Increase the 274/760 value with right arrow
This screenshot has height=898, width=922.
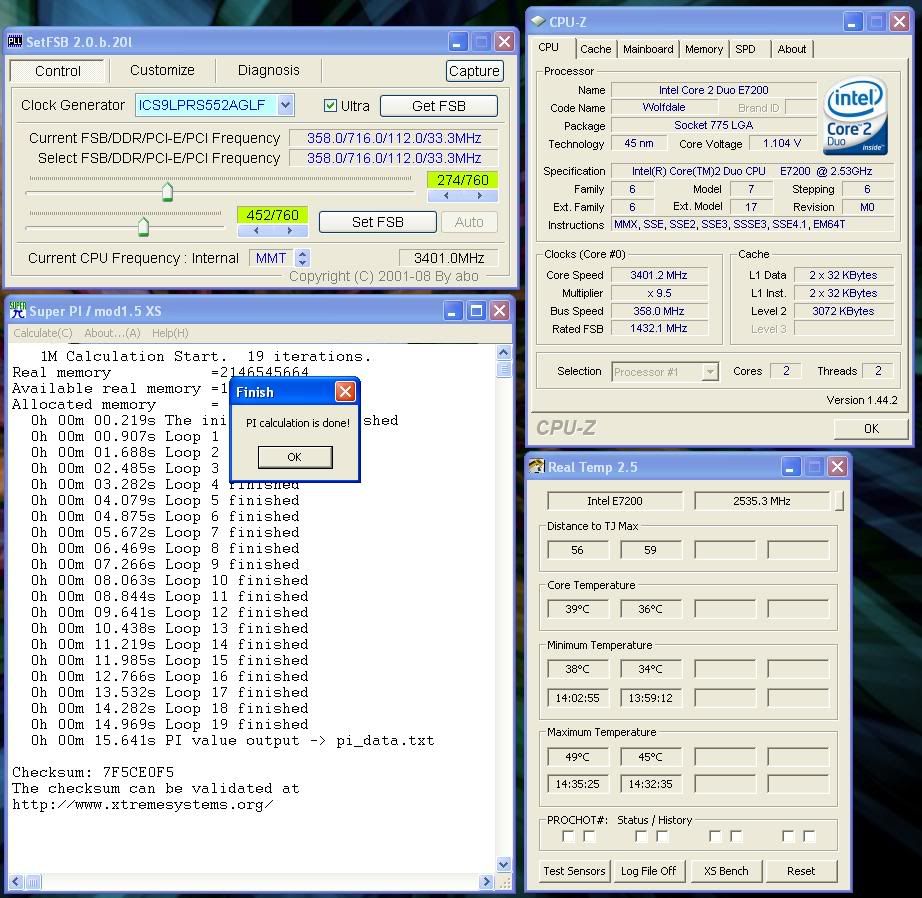coord(480,195)
